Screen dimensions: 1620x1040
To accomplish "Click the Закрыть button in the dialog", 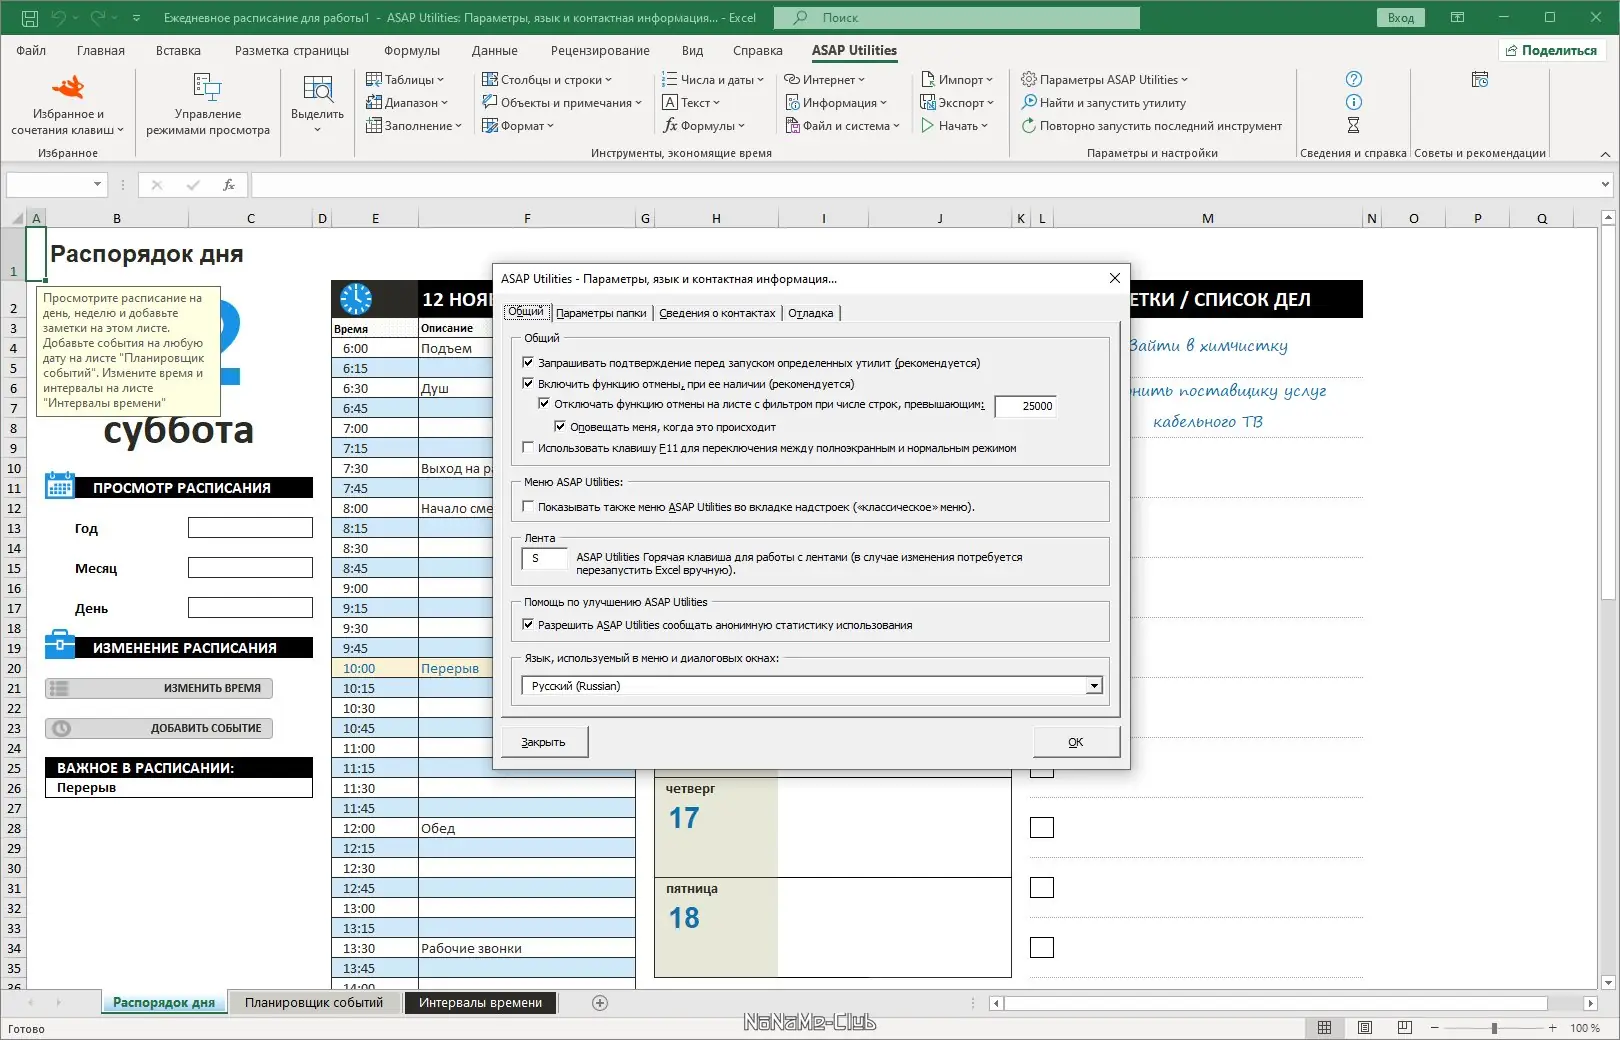I will [543, 742].
